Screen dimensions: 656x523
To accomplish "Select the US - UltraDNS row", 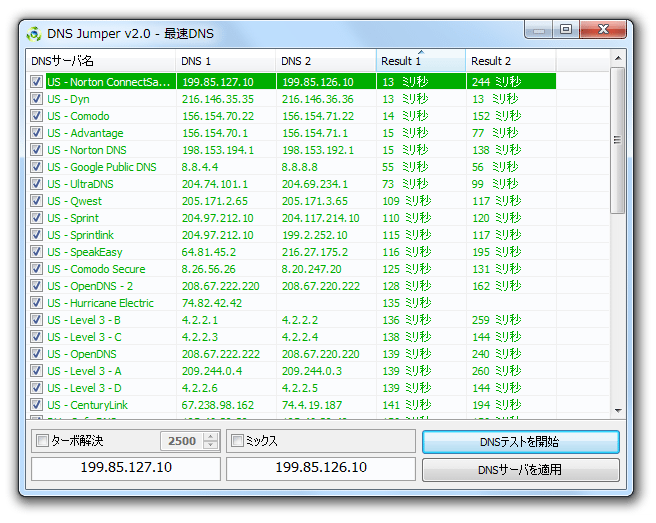I will tap(291, 184).
